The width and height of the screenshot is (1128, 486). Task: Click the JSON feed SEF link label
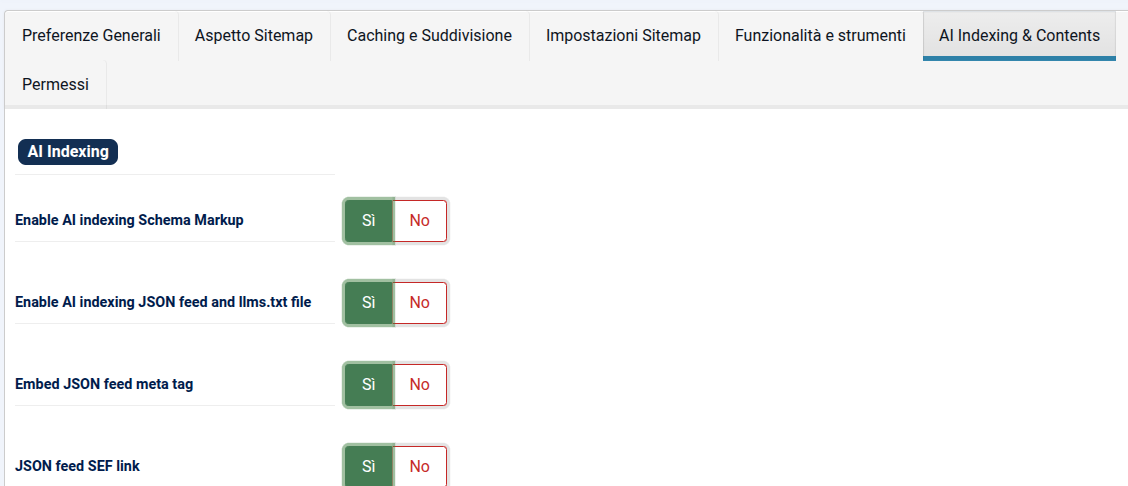coord(78,466)
